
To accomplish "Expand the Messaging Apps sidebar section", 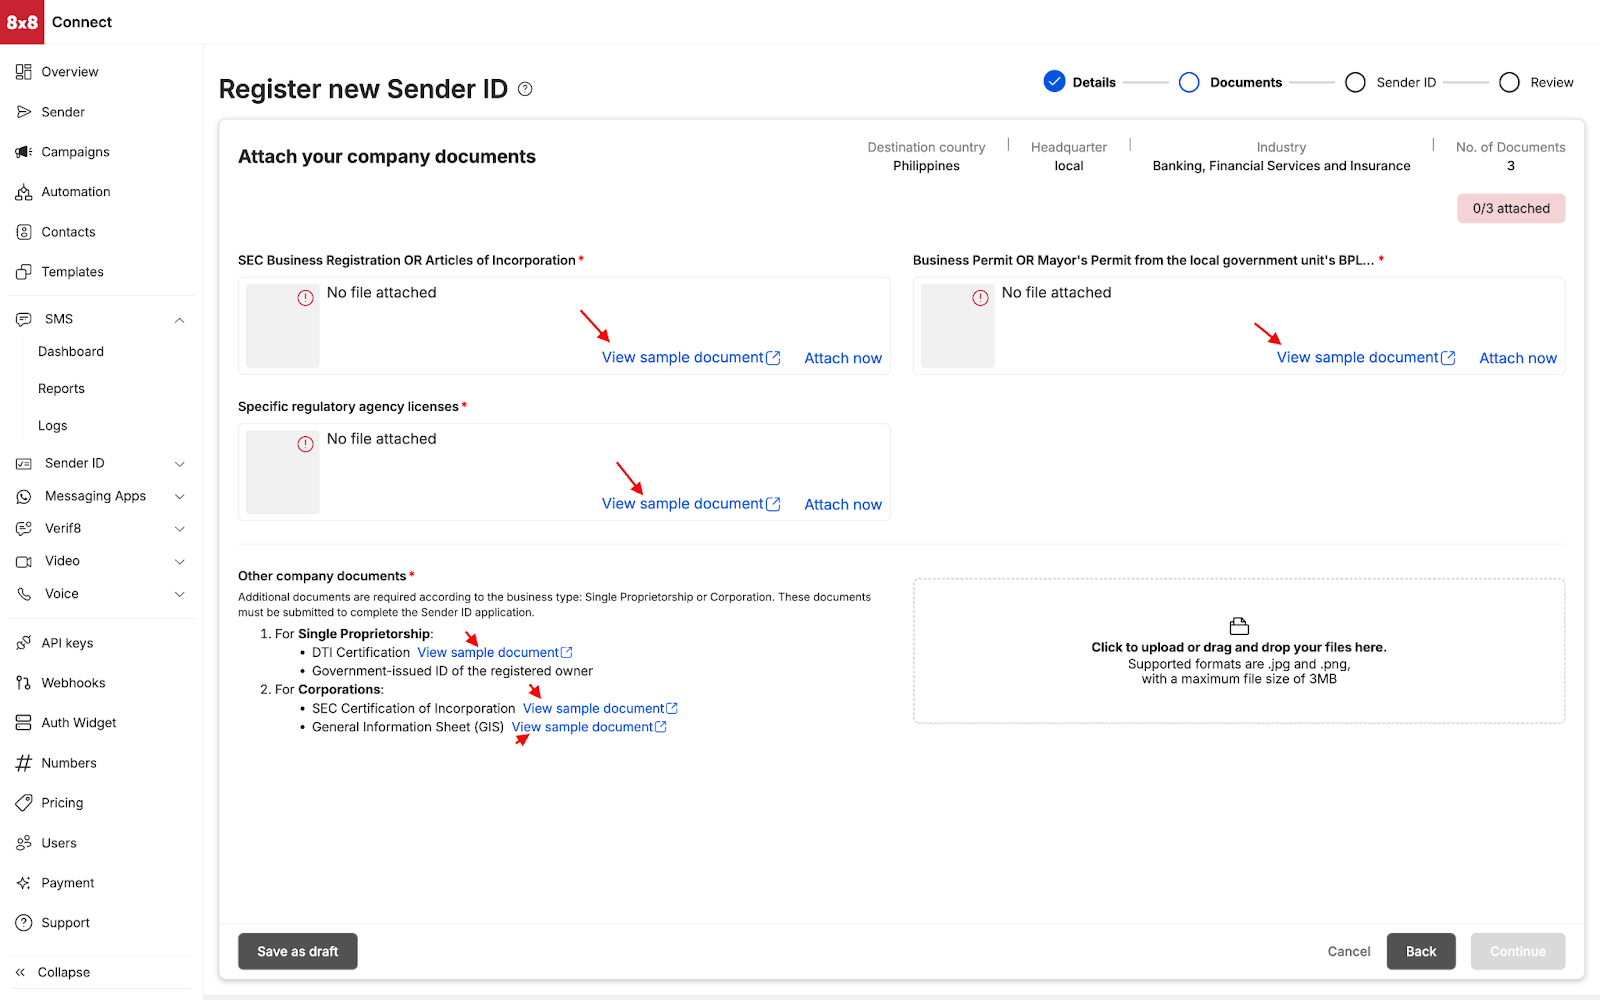I will pos(180,496).
